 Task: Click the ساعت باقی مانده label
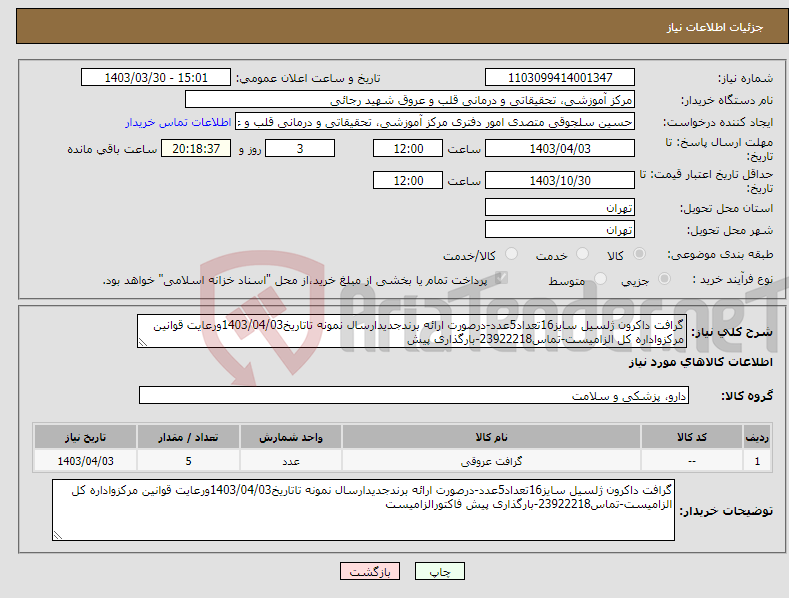point(112,150)
